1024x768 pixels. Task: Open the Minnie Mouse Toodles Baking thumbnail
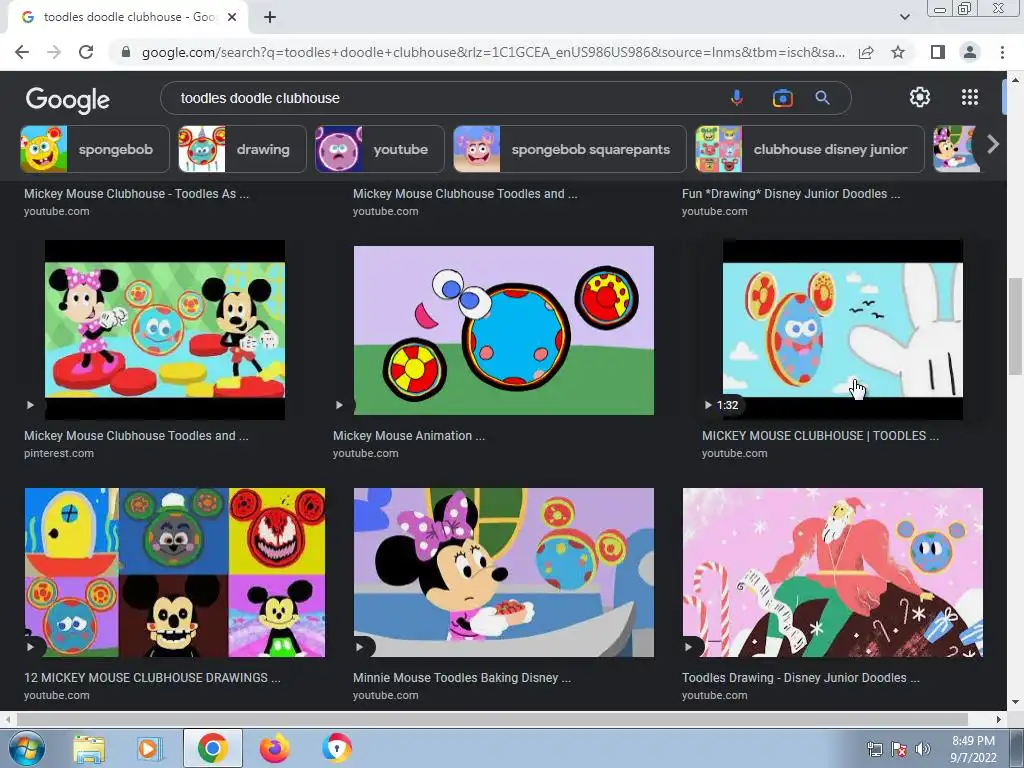click(x=504, y=572)
